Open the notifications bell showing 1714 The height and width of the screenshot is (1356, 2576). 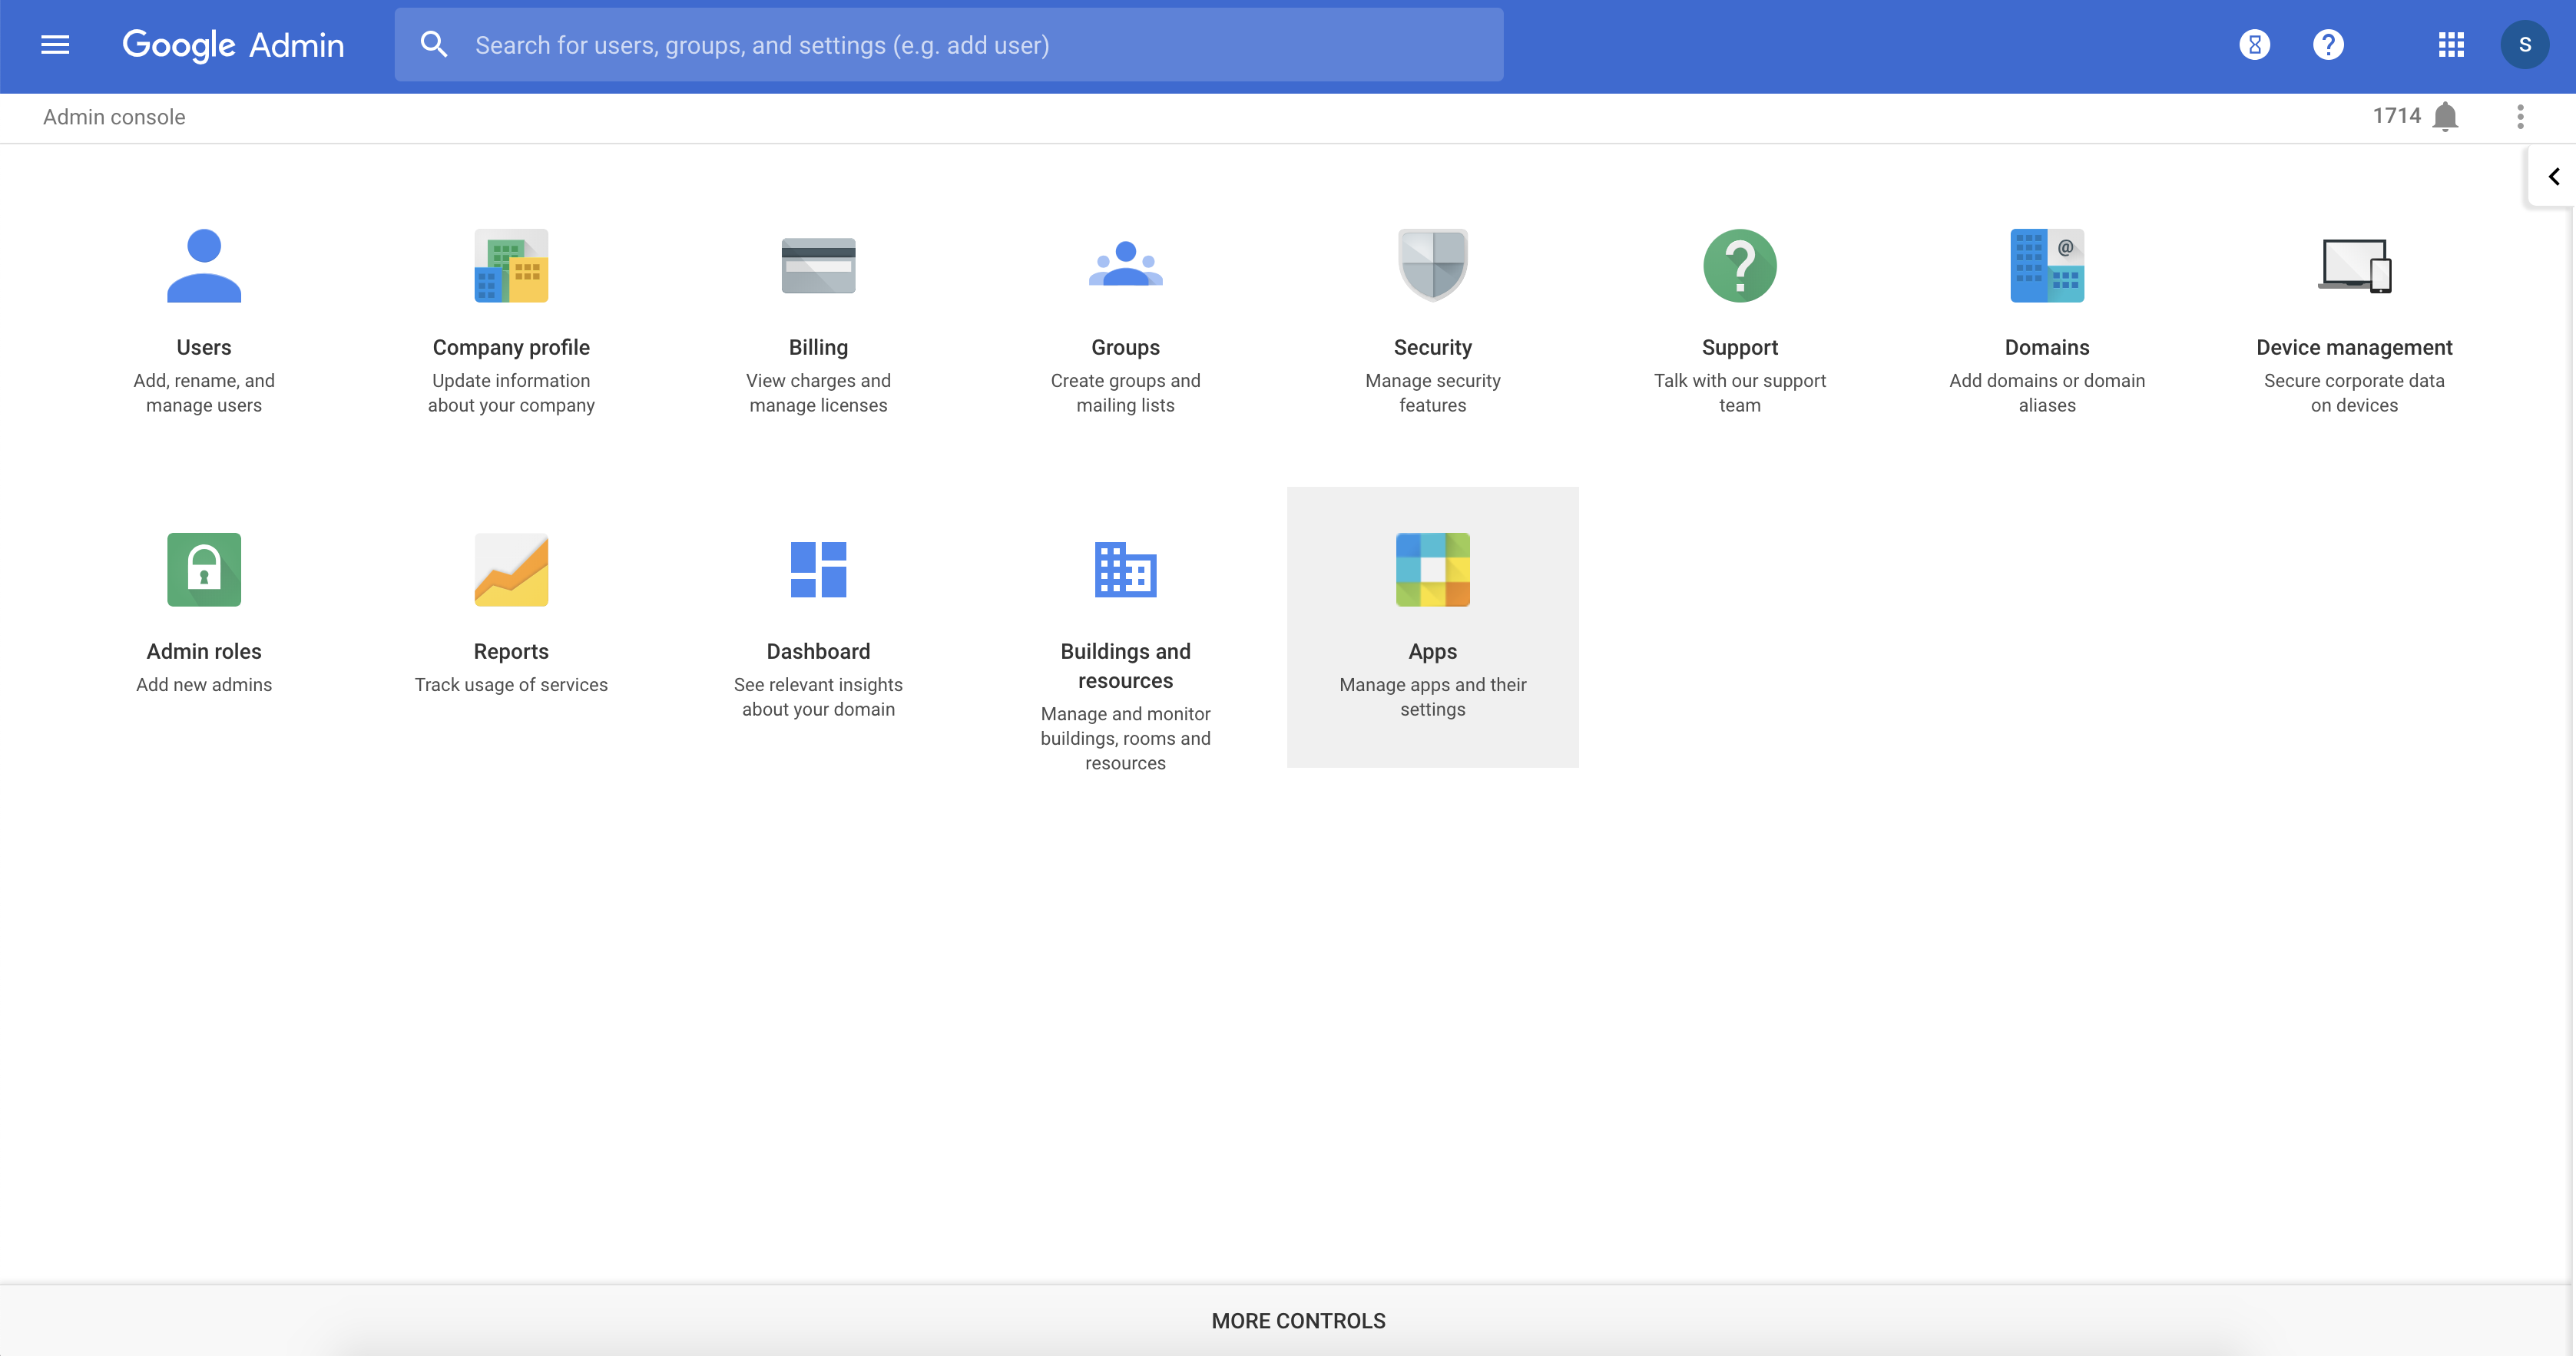[2445, 117]
